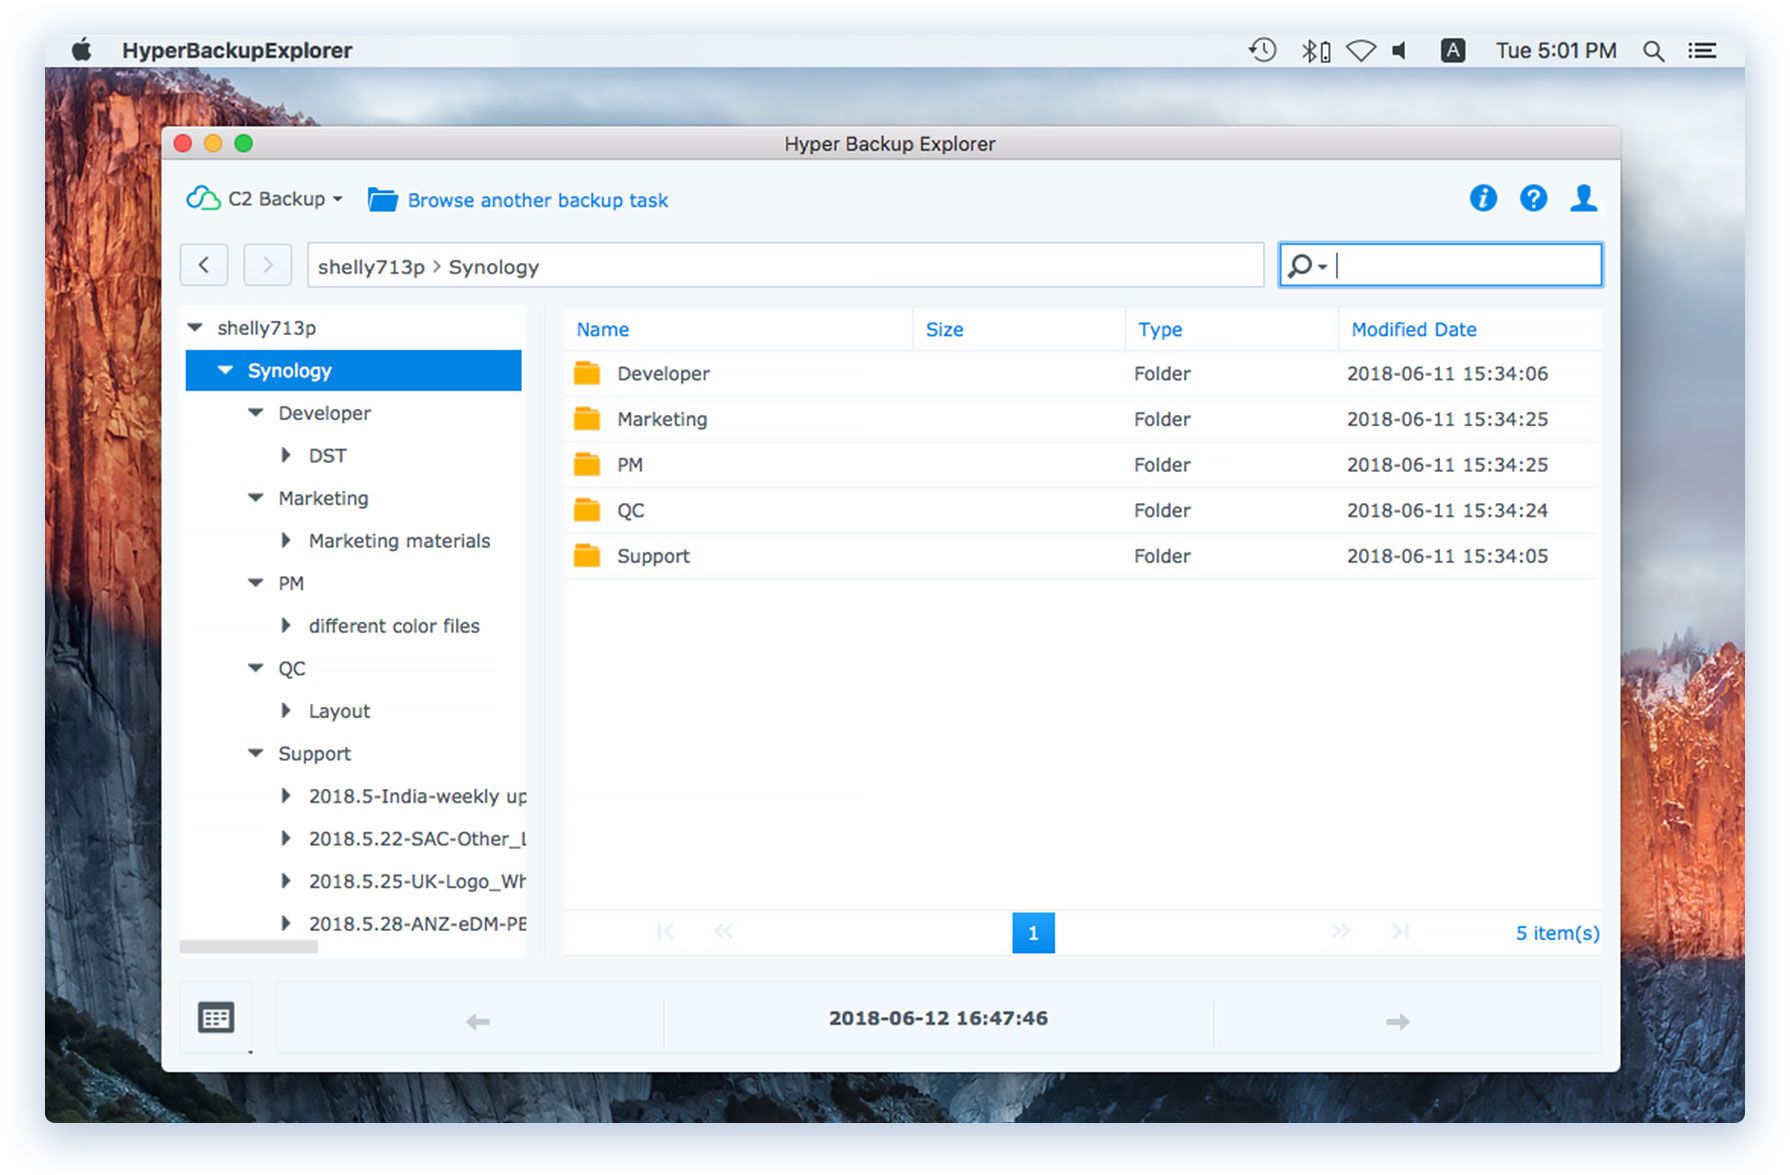Go forward with the right chevron button
The width and height of the screenshot is (1790, 1175).
tap(267, 265)
